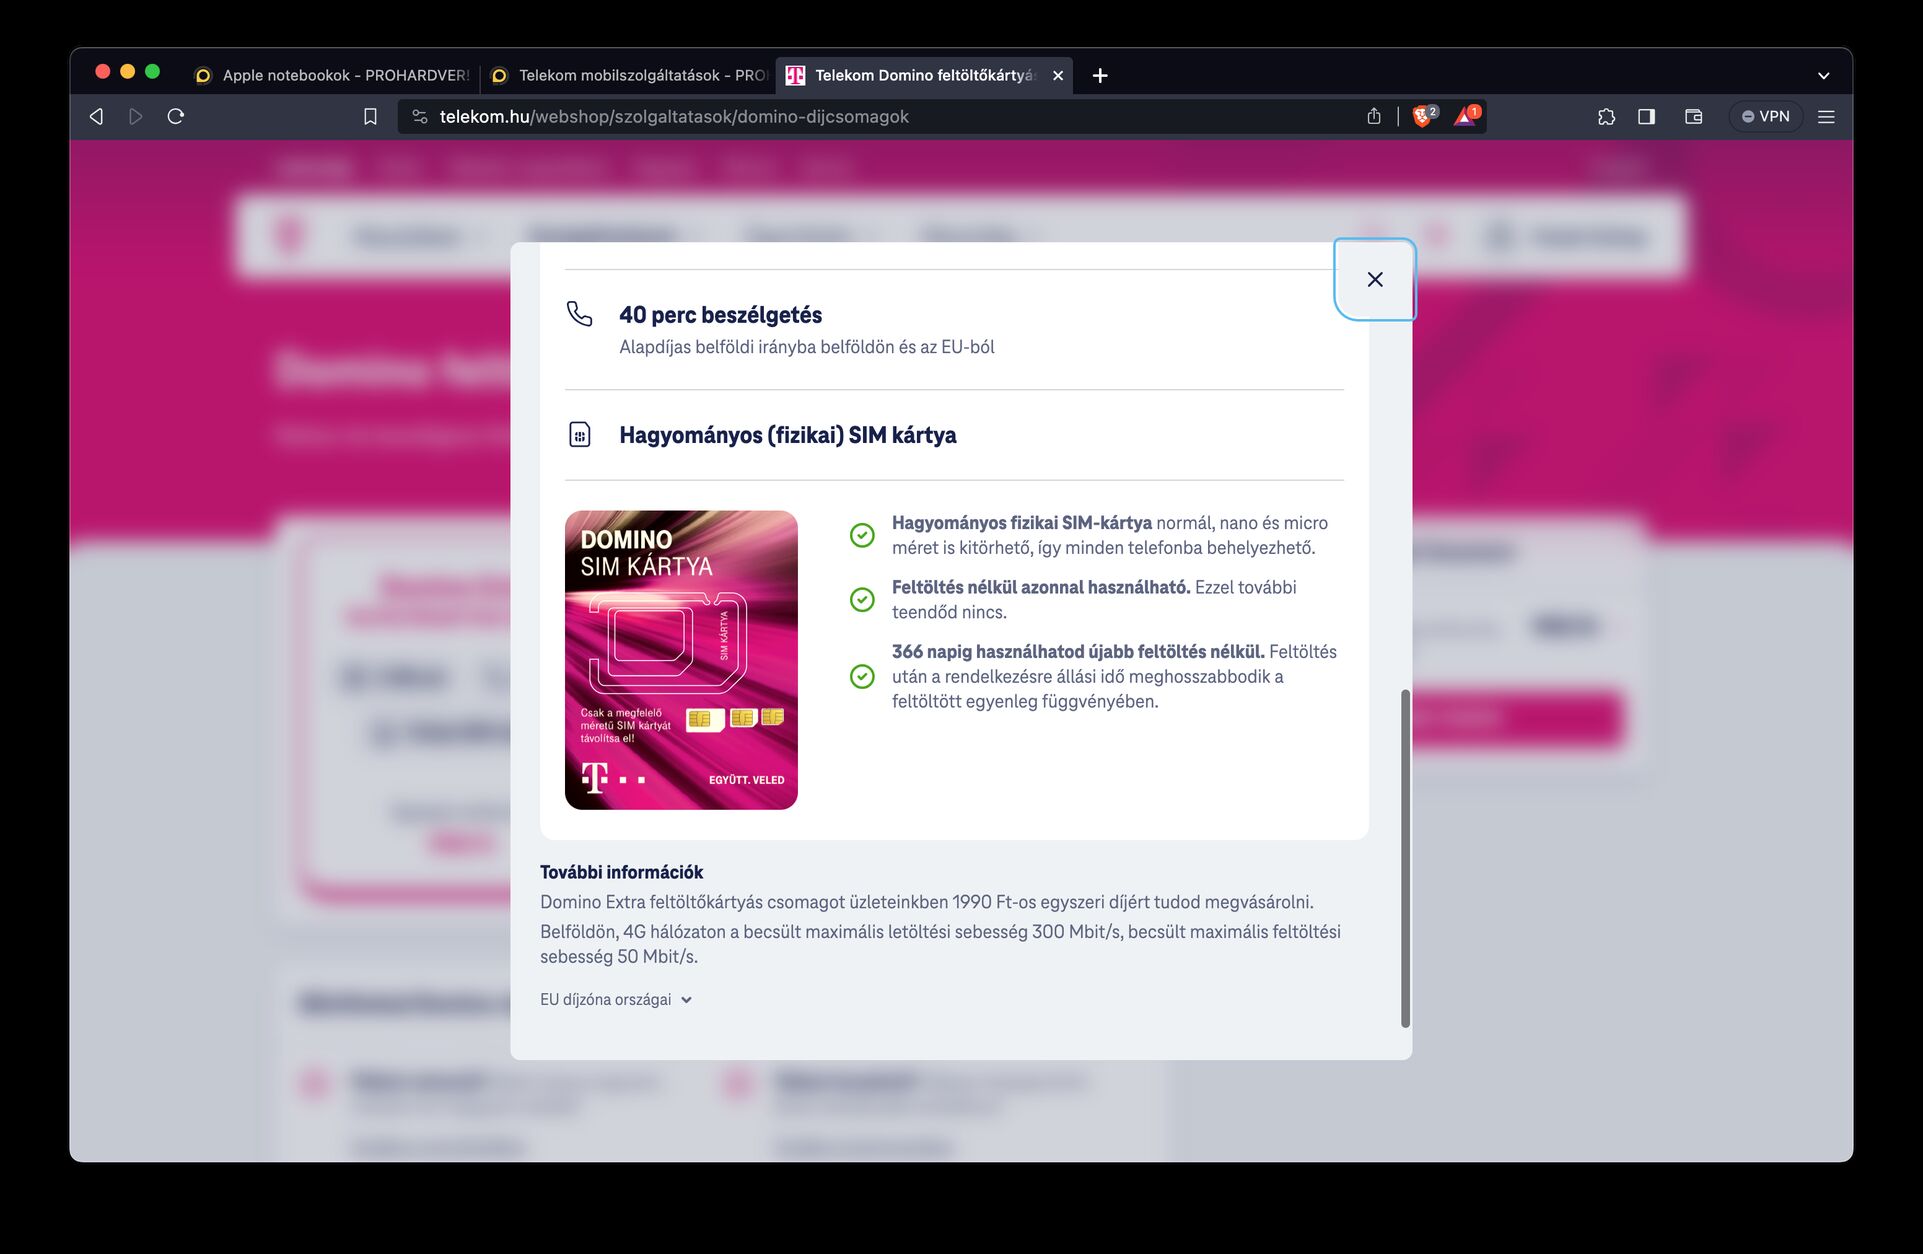Click the 'Domino Extra feltöltőkártyás csomagot' sentence
The image size is (1923, 1254).
pyautogui.click(x=926, y=902)
